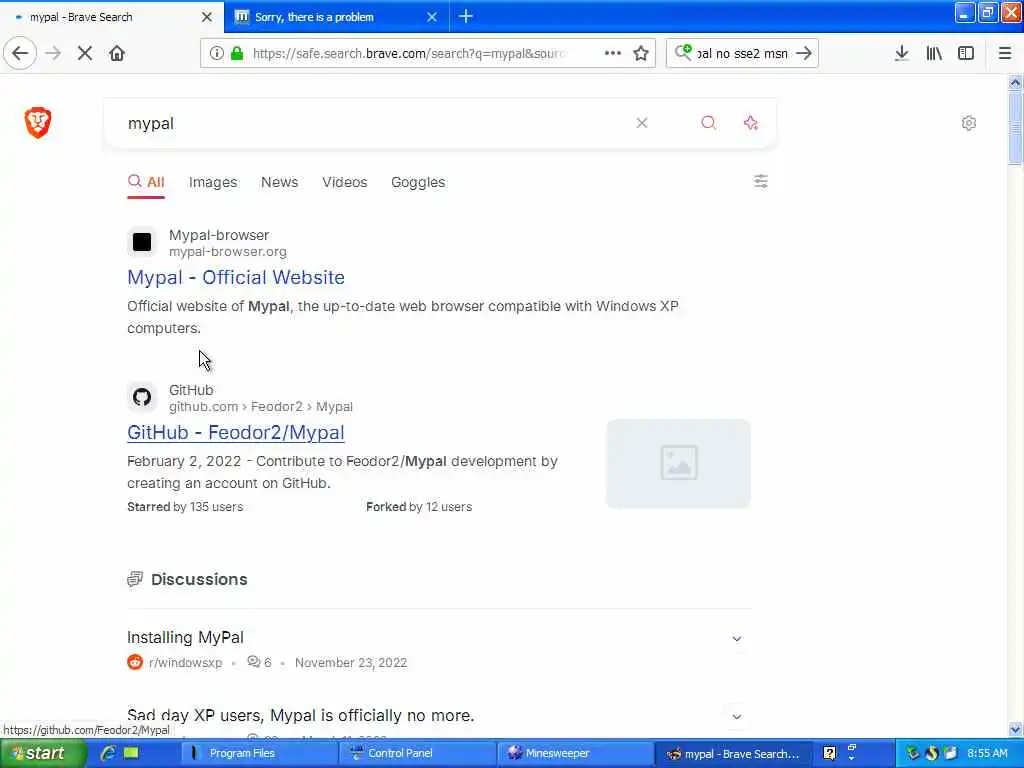The height and width of the screenshot is (768, 1024).
Task: Click Forked by 12 users text
Action: click(419, 507)
